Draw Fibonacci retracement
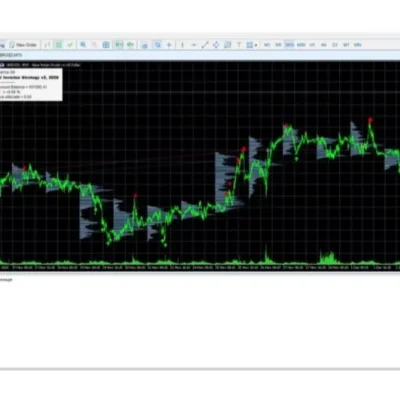Image resolution: width=400 pixels, height=400 pixels. (228, 45)
